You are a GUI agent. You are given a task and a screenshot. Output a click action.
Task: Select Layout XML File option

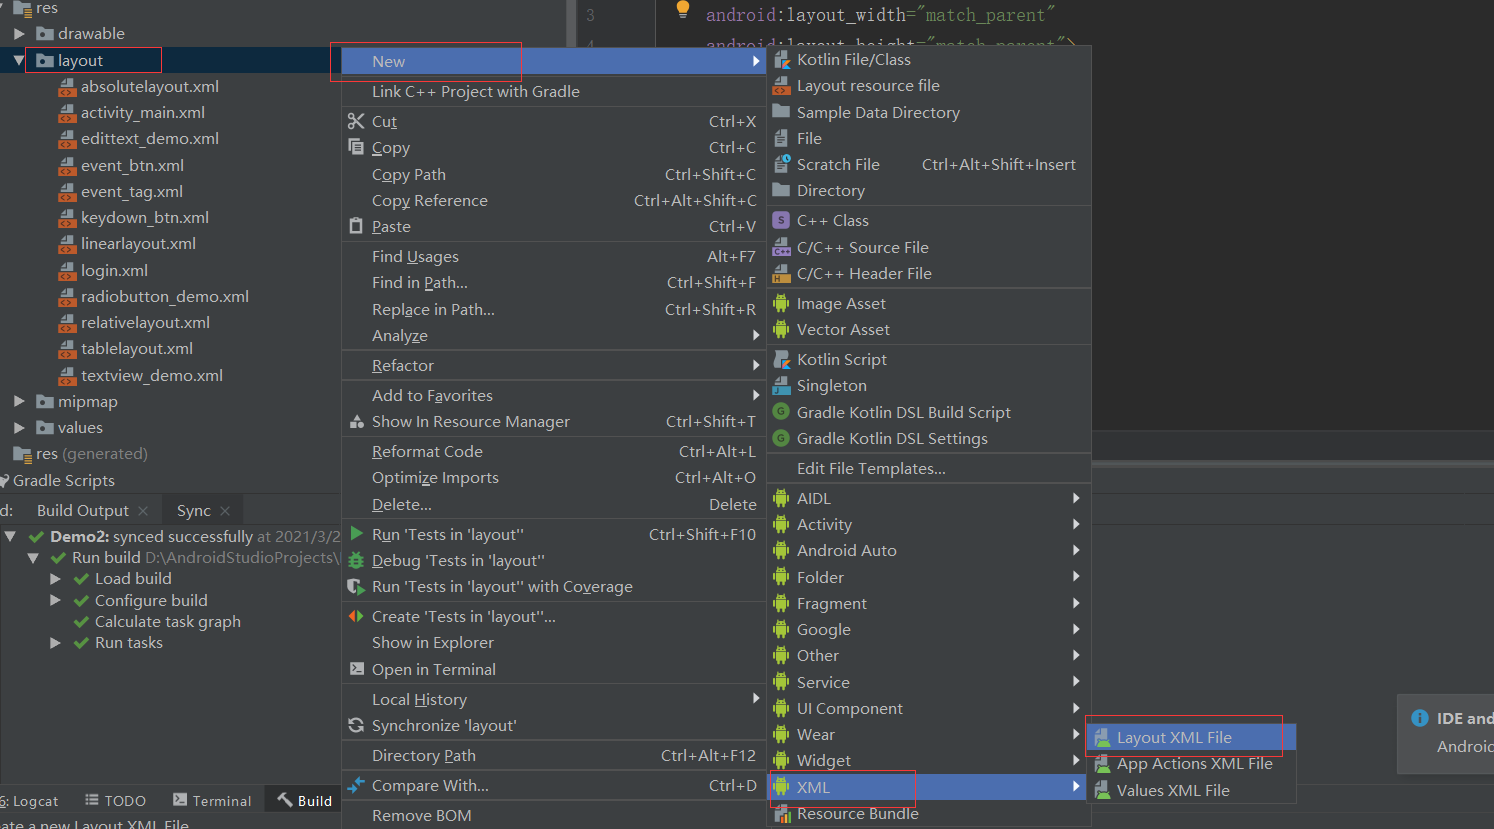click(x=1191, y=738)
